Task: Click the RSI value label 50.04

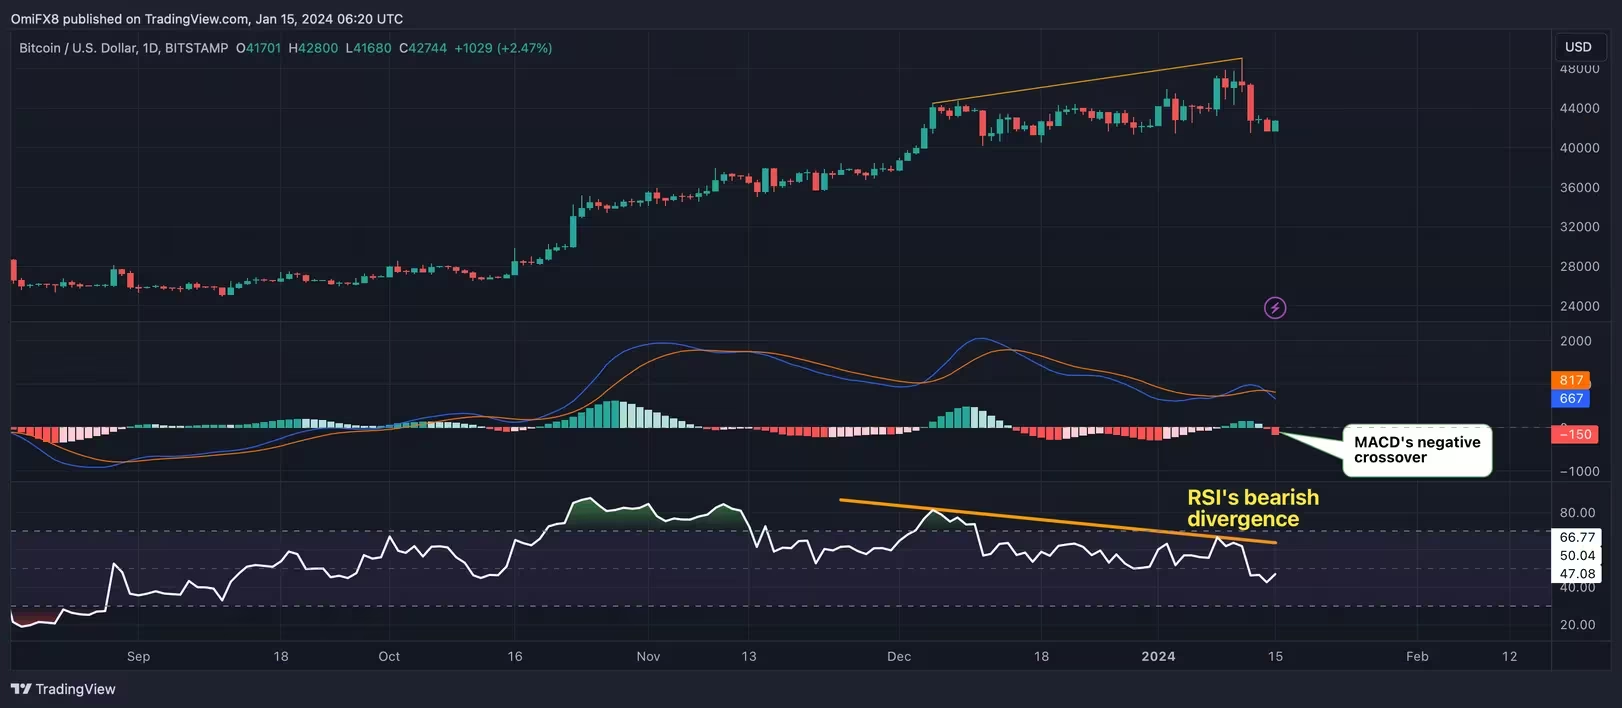Action: 1577,556
